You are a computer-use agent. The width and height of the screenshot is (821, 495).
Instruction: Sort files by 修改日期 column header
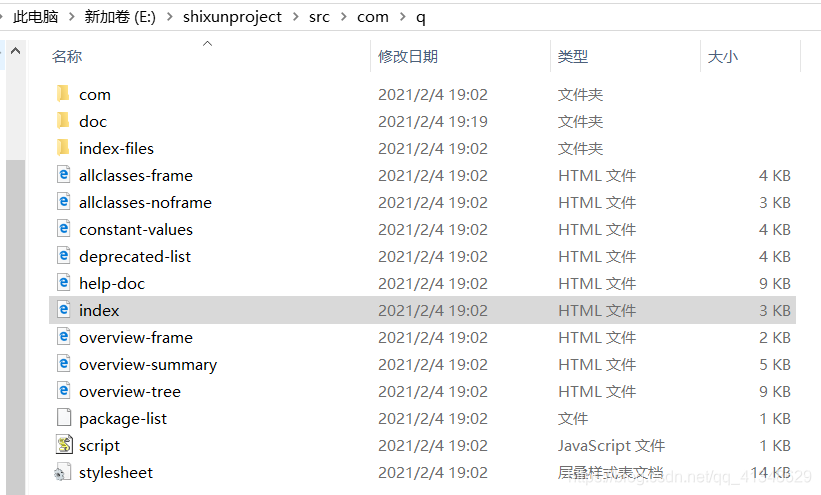point(408,56)
